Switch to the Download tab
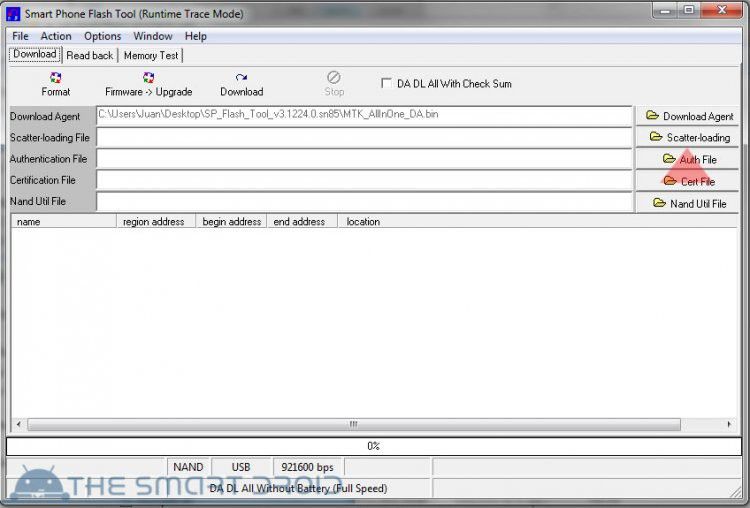 point(35,55)
